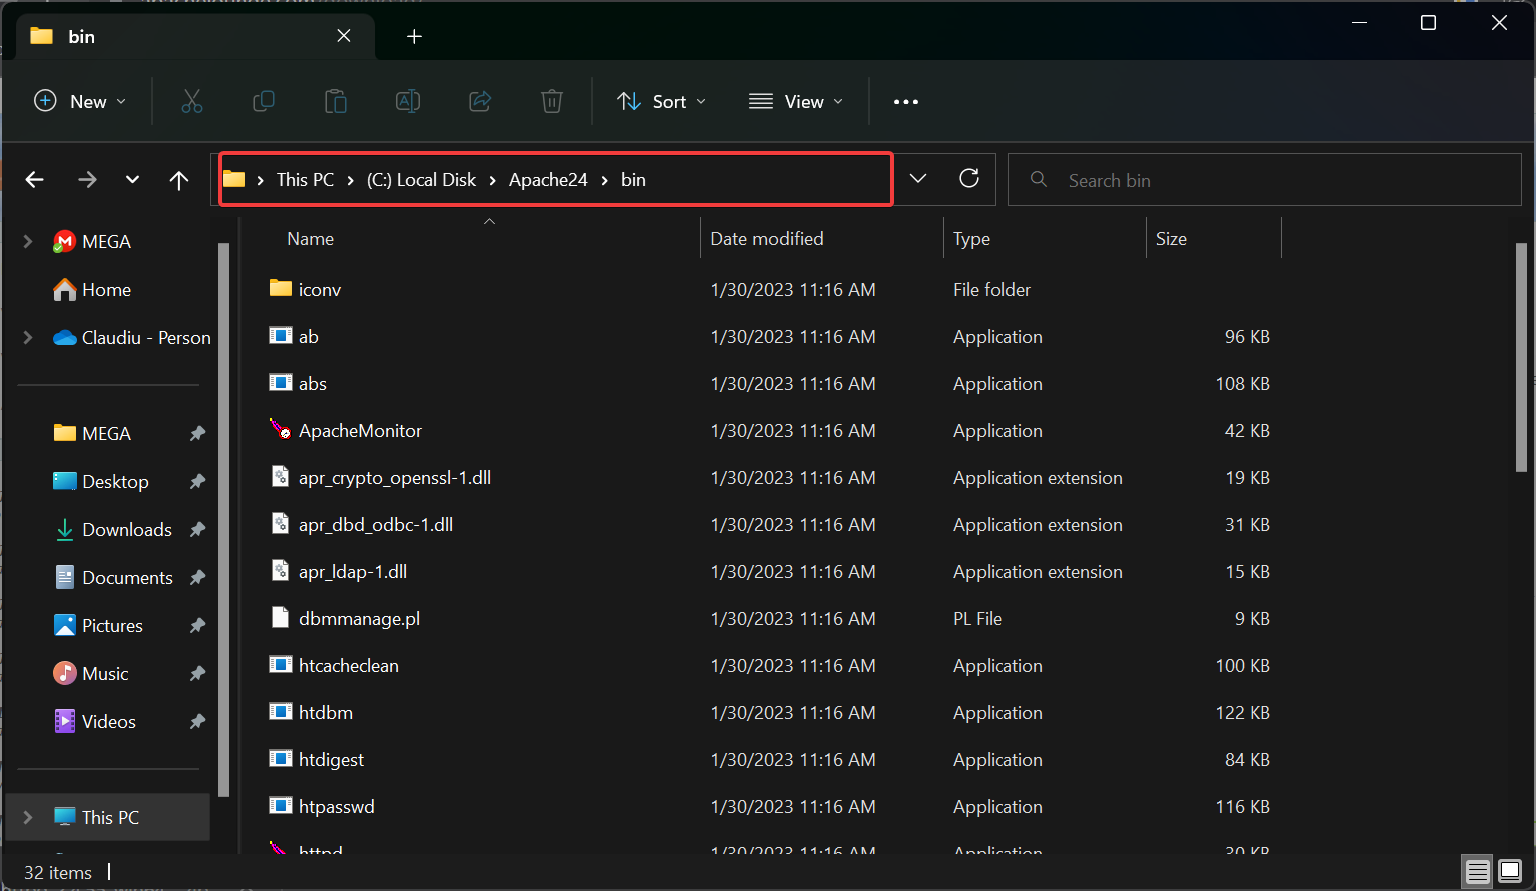The height and width of the screenshot is (891, 1536).
Task: Open the See more ellipsis menu
Action: tap(905, 101)
